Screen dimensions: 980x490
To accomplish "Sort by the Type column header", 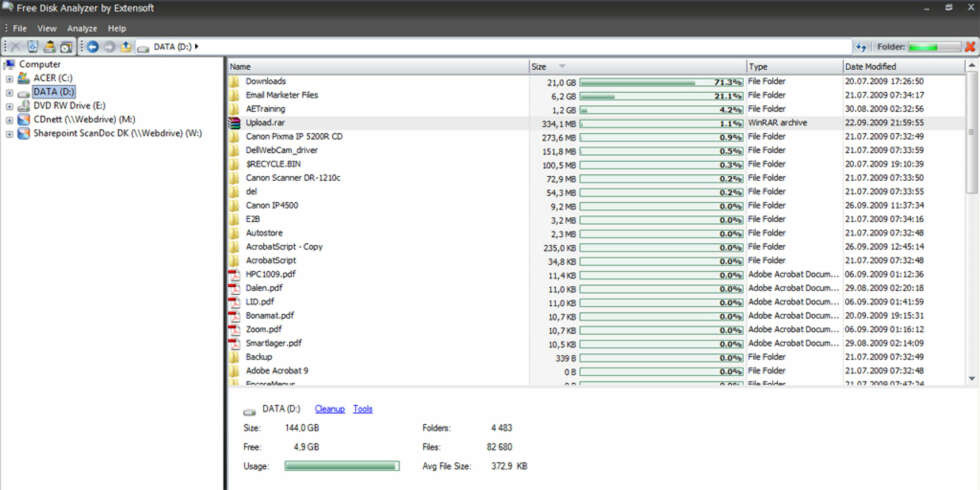I will click(x=794, y=66).
